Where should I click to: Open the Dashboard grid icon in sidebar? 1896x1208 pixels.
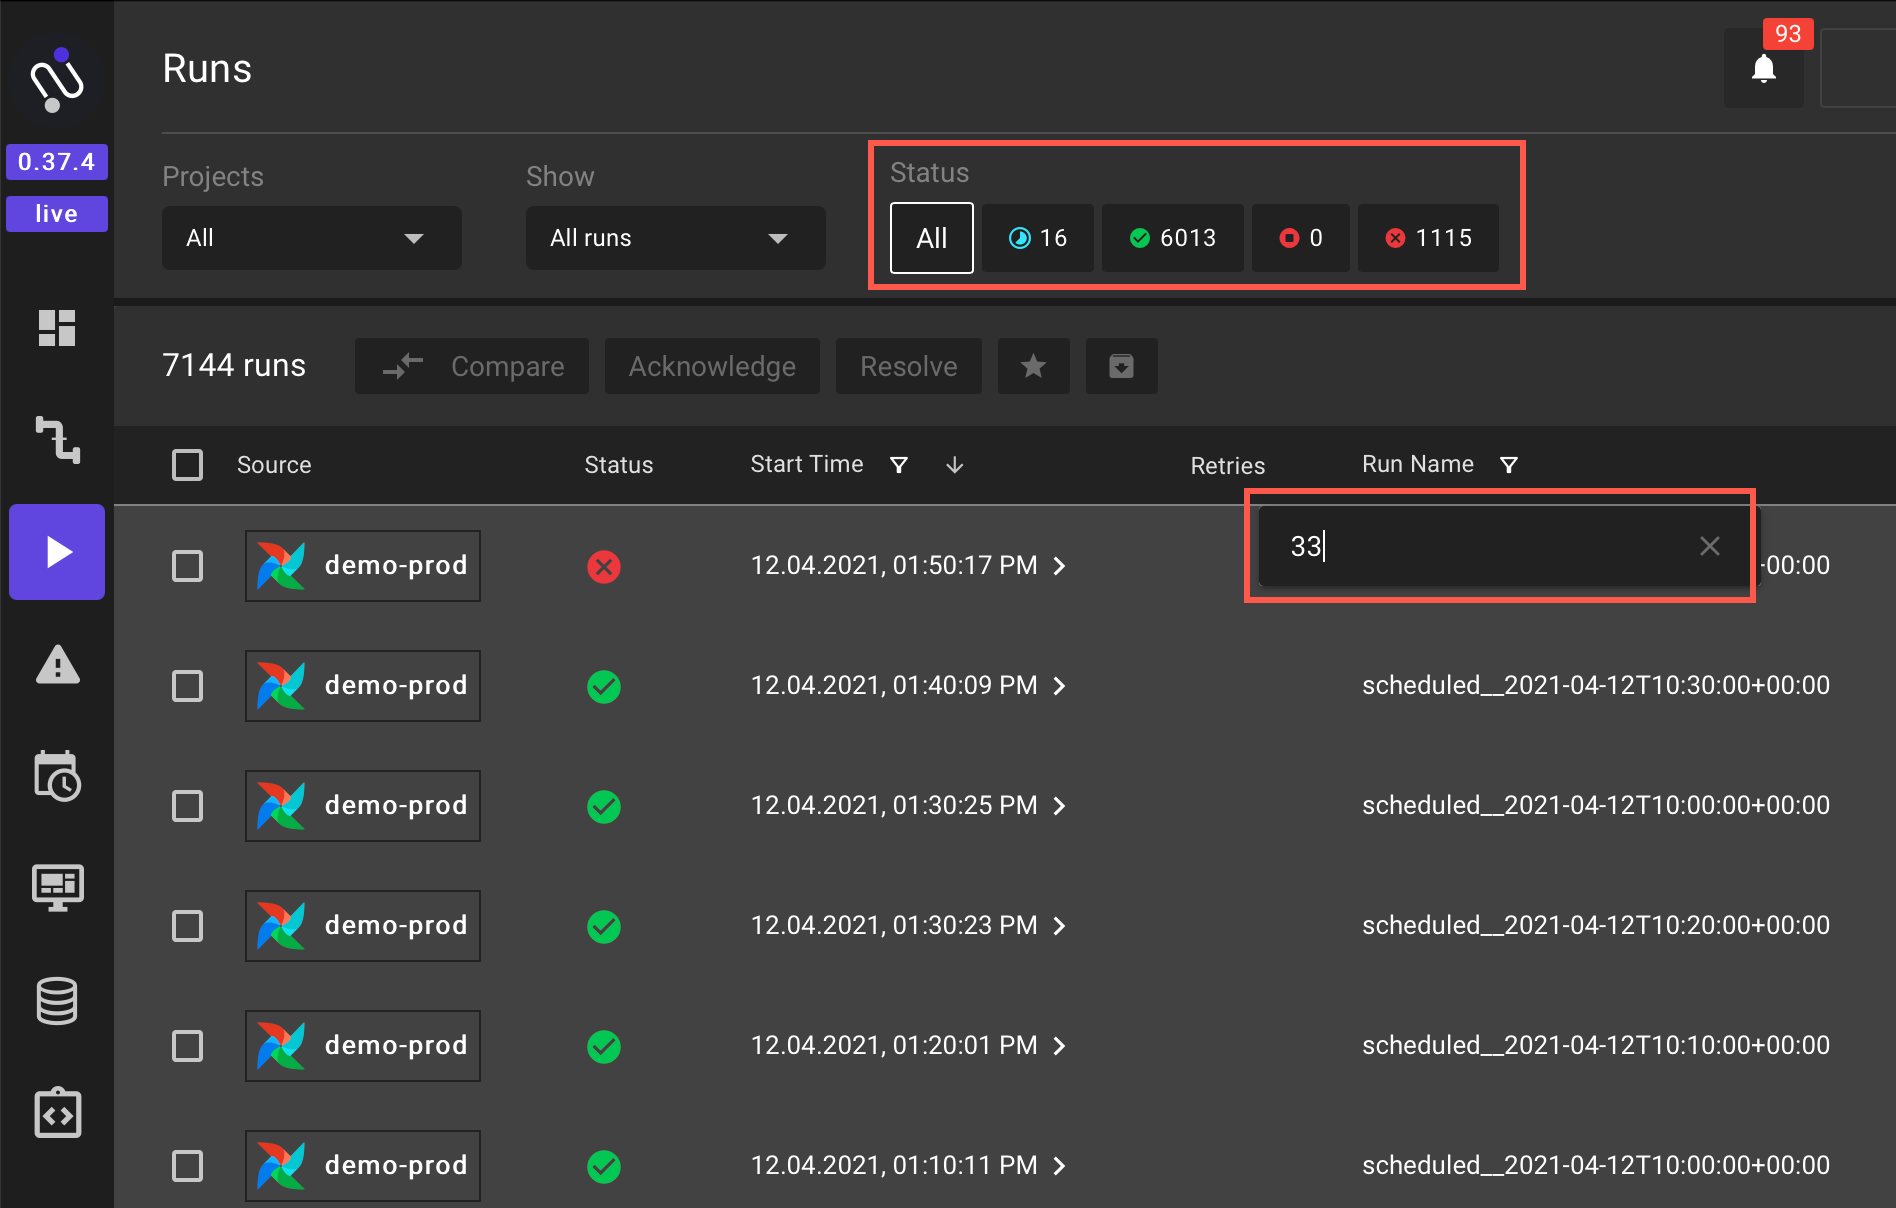pyautogui.click(x=57, y=328)
